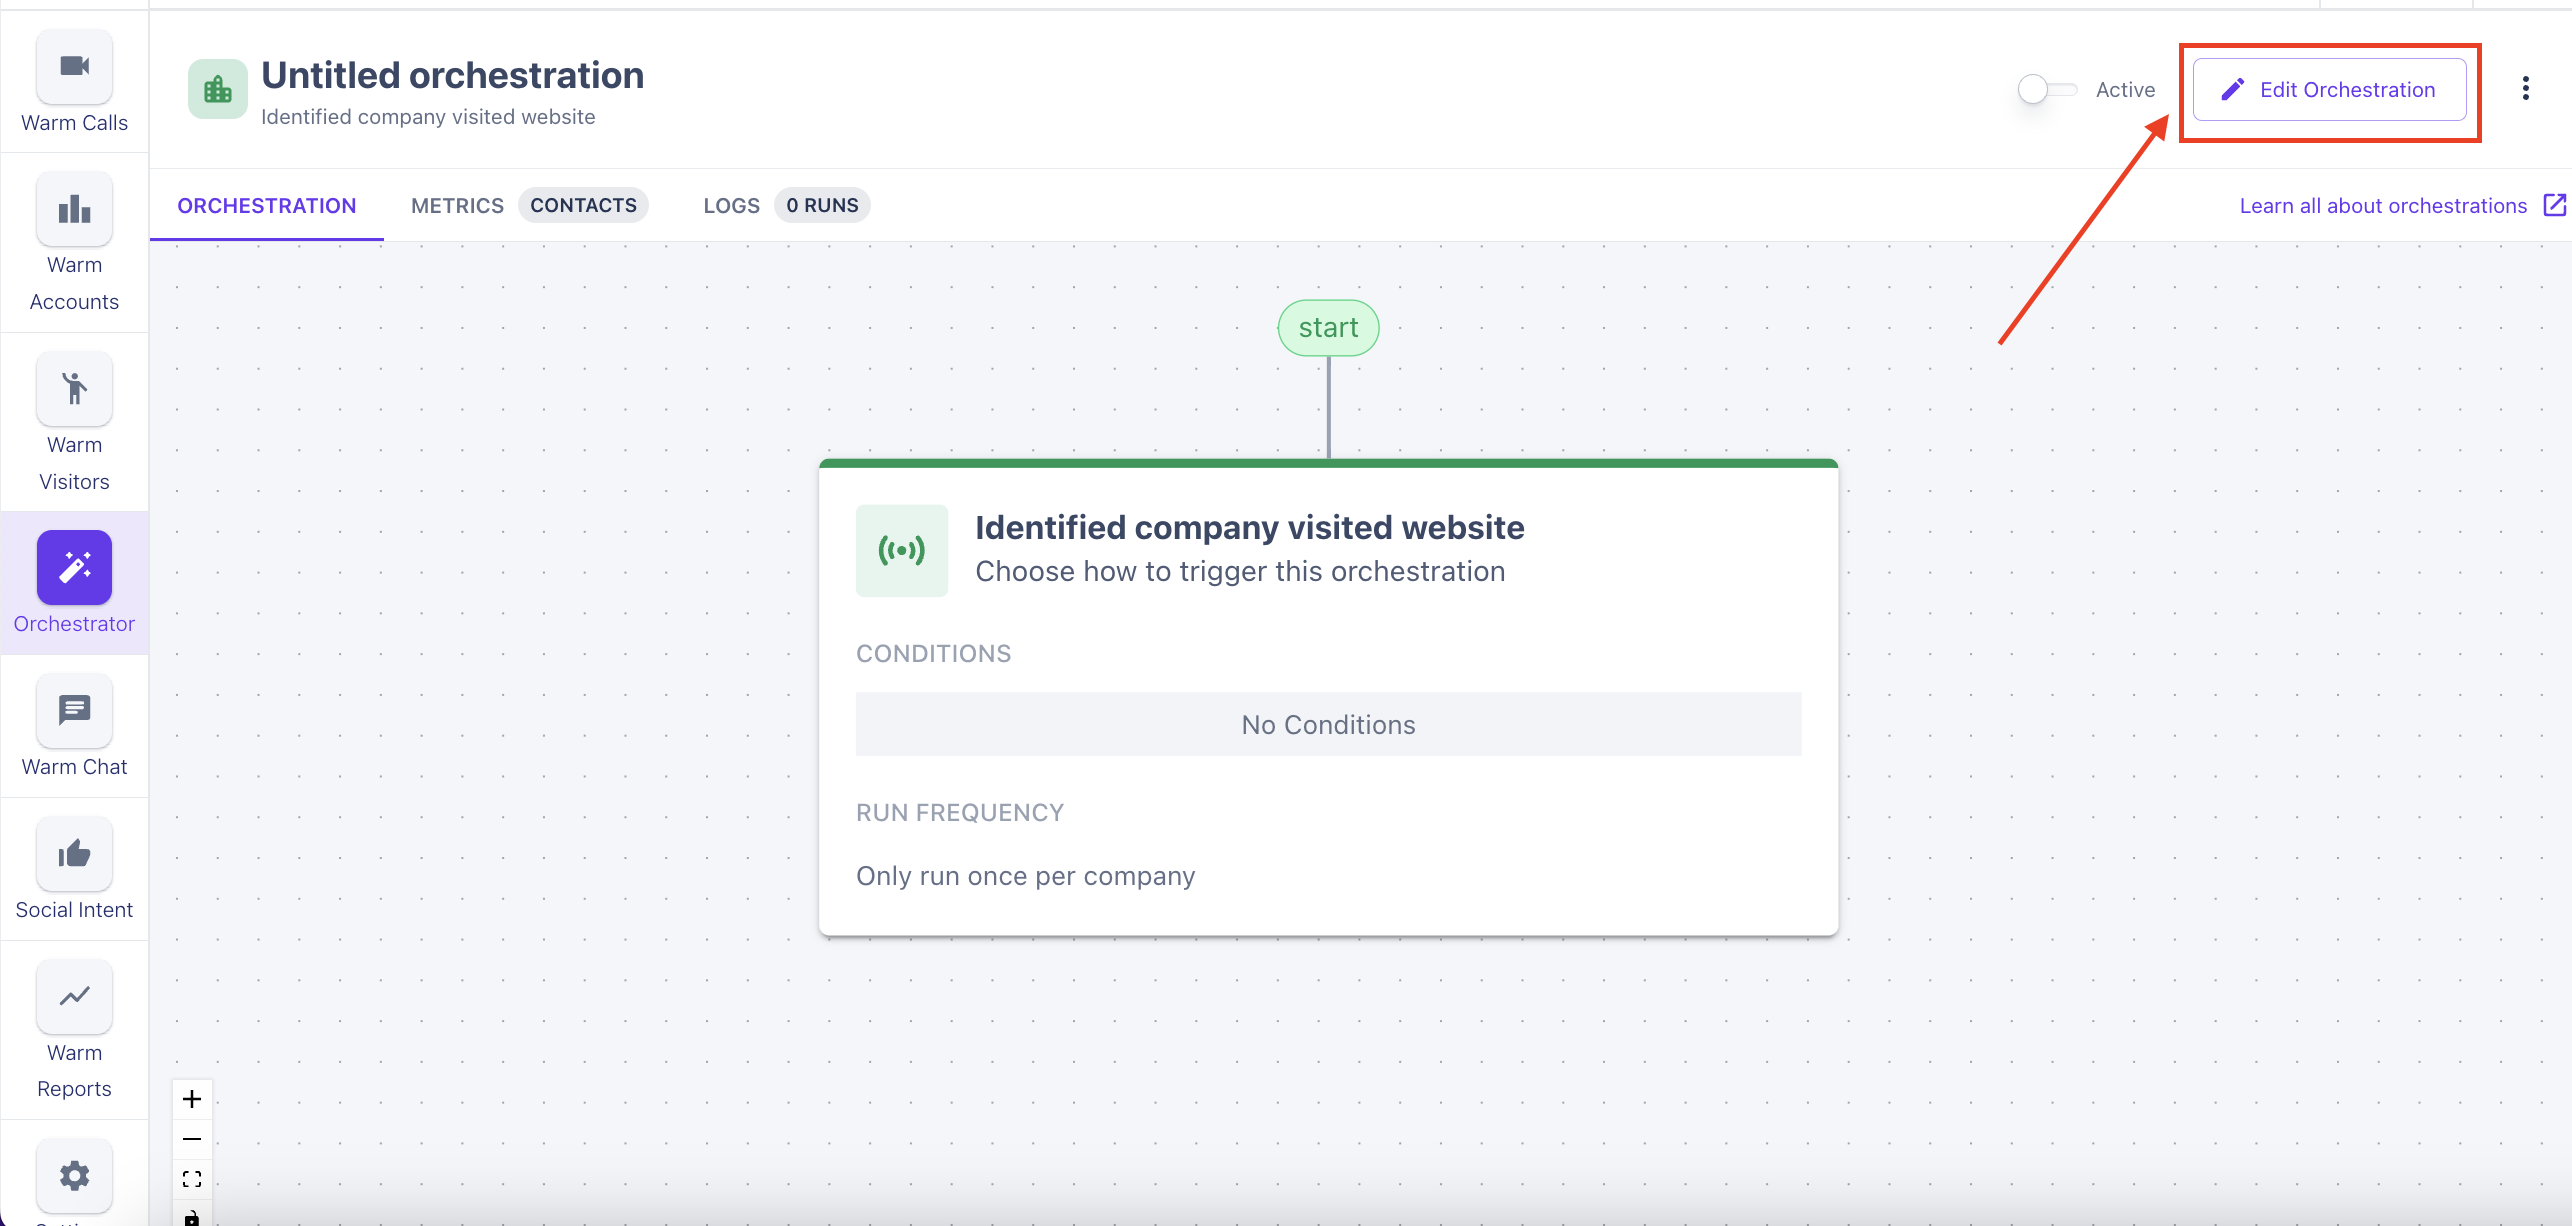This screenshot has width=2572, height=1226.
Task: Fit the canvas view to screen
Action: (192, 1179)
